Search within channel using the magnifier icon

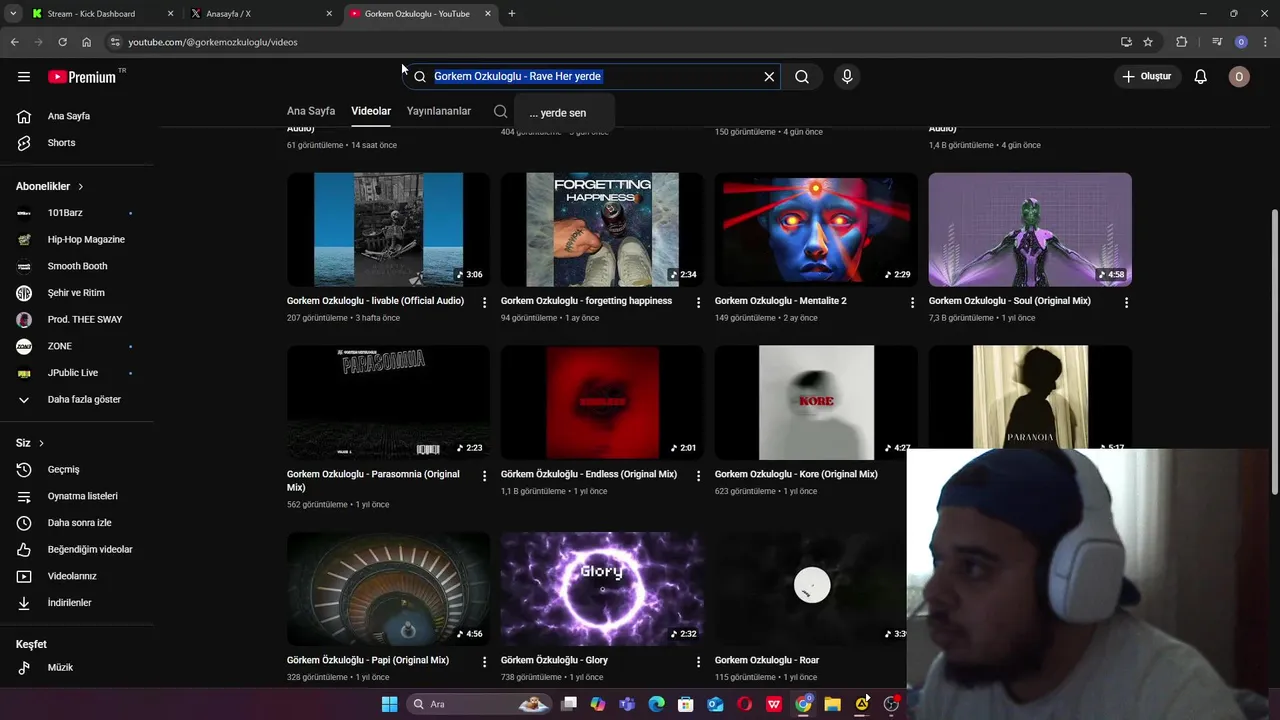[500, 111]
